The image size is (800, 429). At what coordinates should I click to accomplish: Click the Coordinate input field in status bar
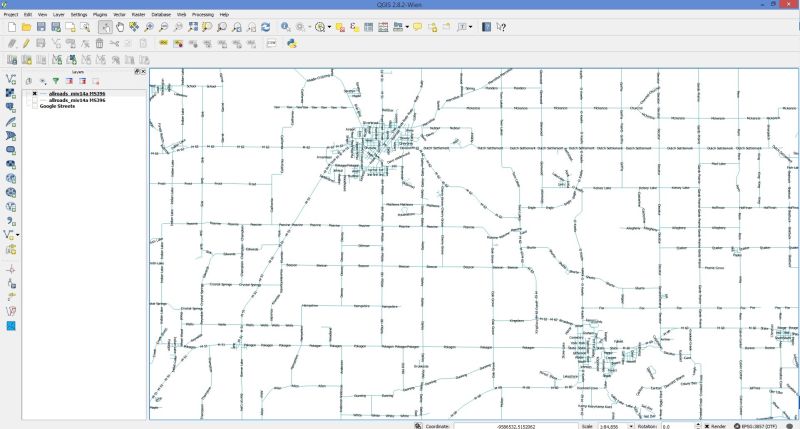click(x=515, y=426)
